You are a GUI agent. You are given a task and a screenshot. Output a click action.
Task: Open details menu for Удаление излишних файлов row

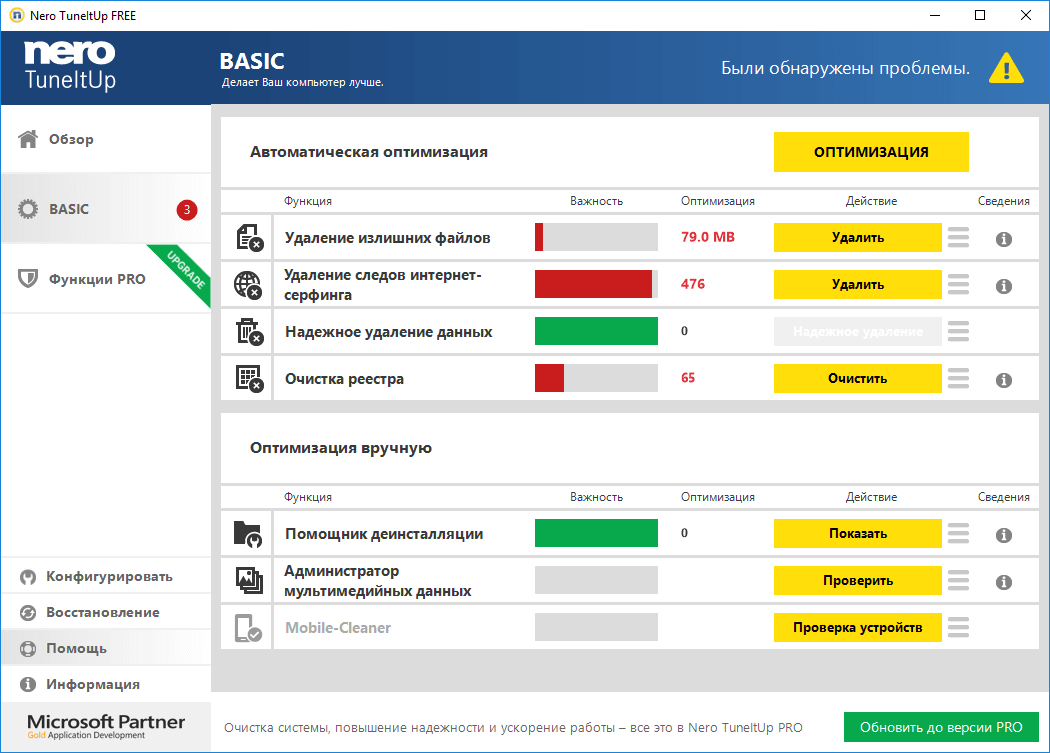(958, 237)
